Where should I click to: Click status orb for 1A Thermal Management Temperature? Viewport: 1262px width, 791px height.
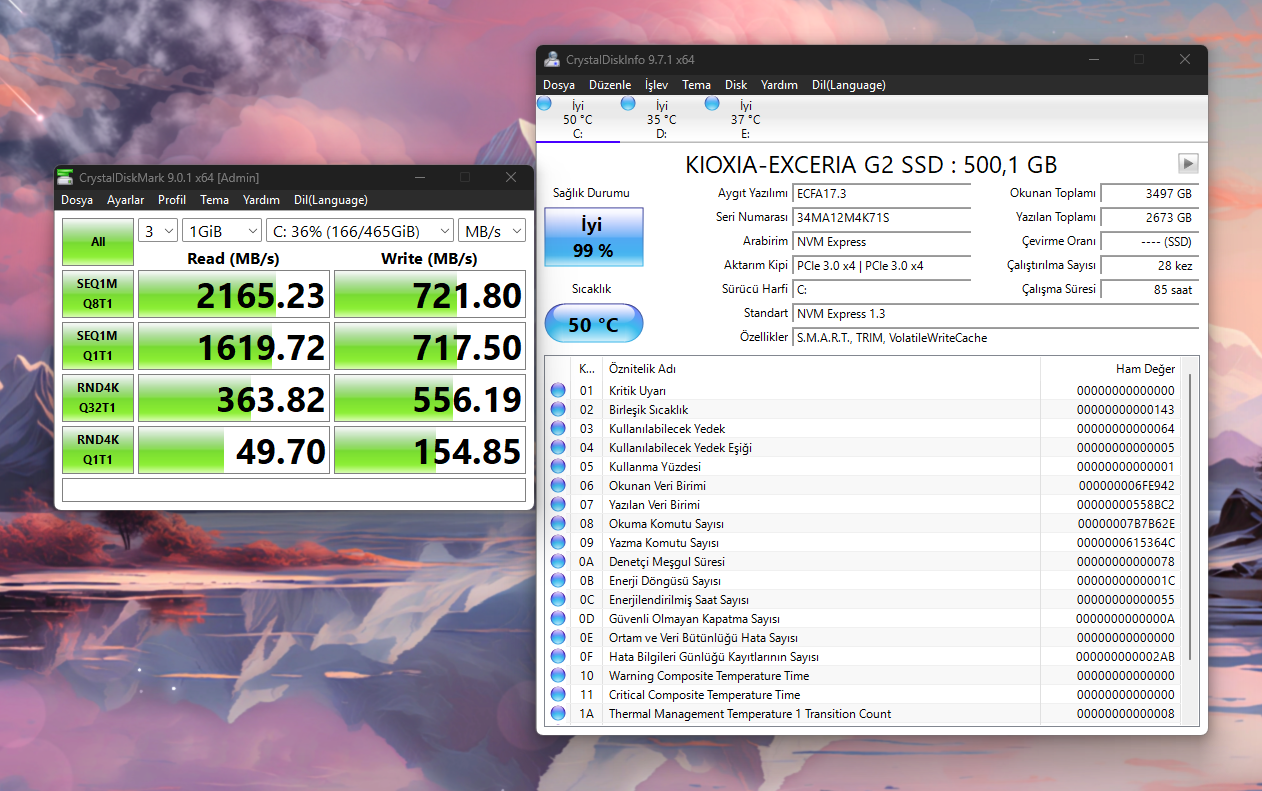(558, 714)
